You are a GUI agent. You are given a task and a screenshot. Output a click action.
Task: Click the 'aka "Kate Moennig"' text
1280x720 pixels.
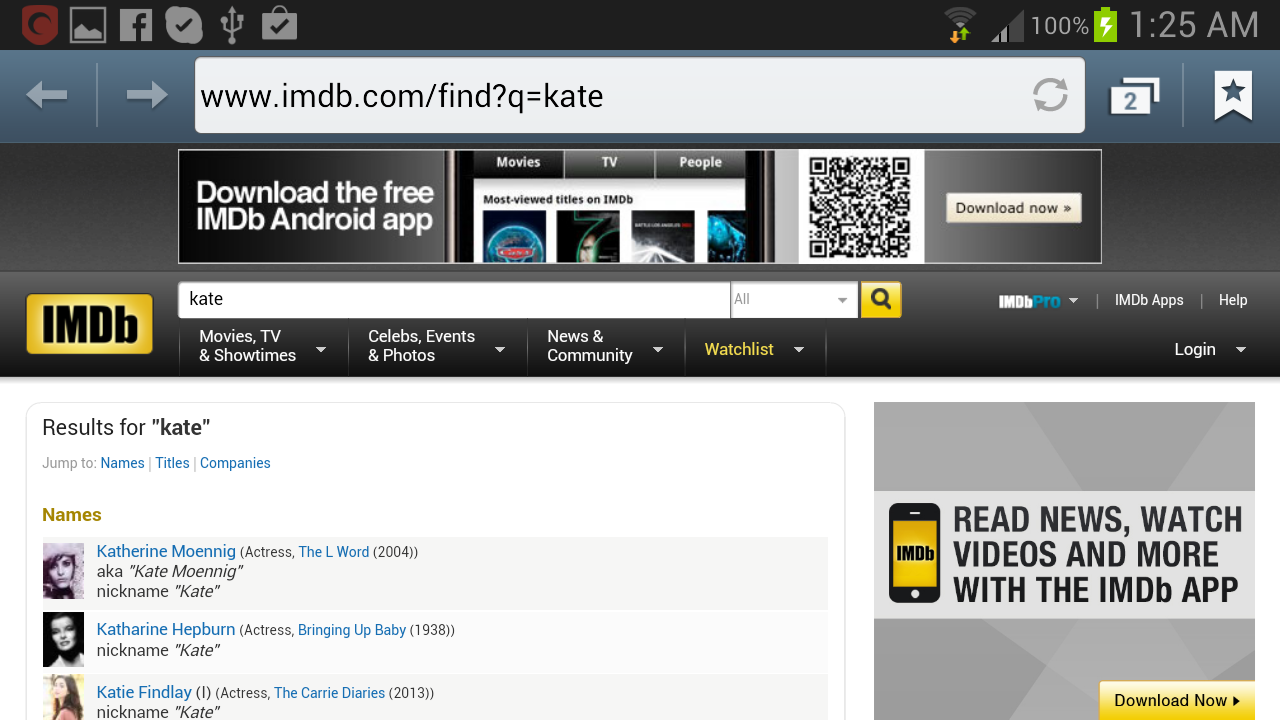(169, 571)
